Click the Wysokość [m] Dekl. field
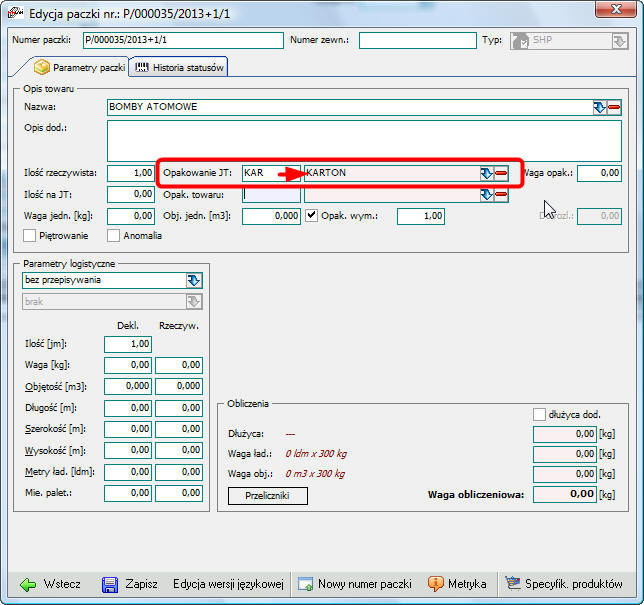644x605 pixels. pyautogui.click(x=128, y=451)
